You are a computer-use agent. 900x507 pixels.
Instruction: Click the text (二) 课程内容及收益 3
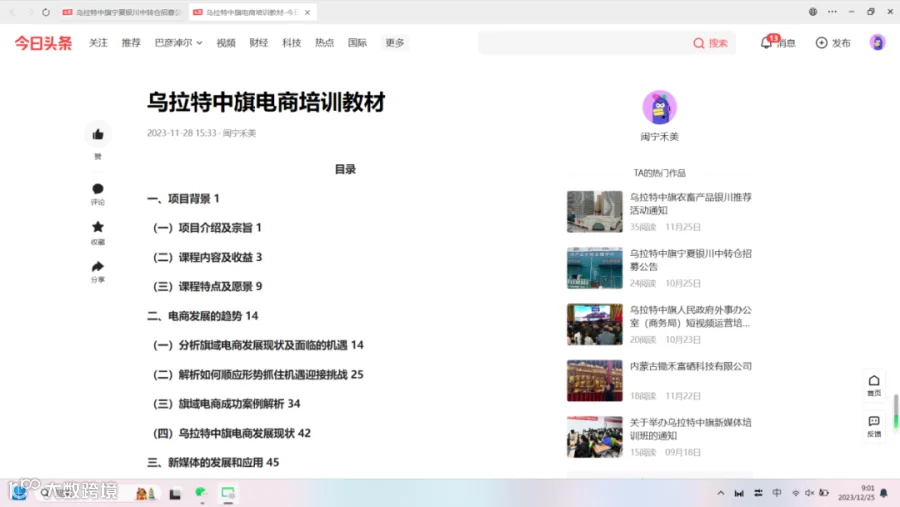pos(207,257)
